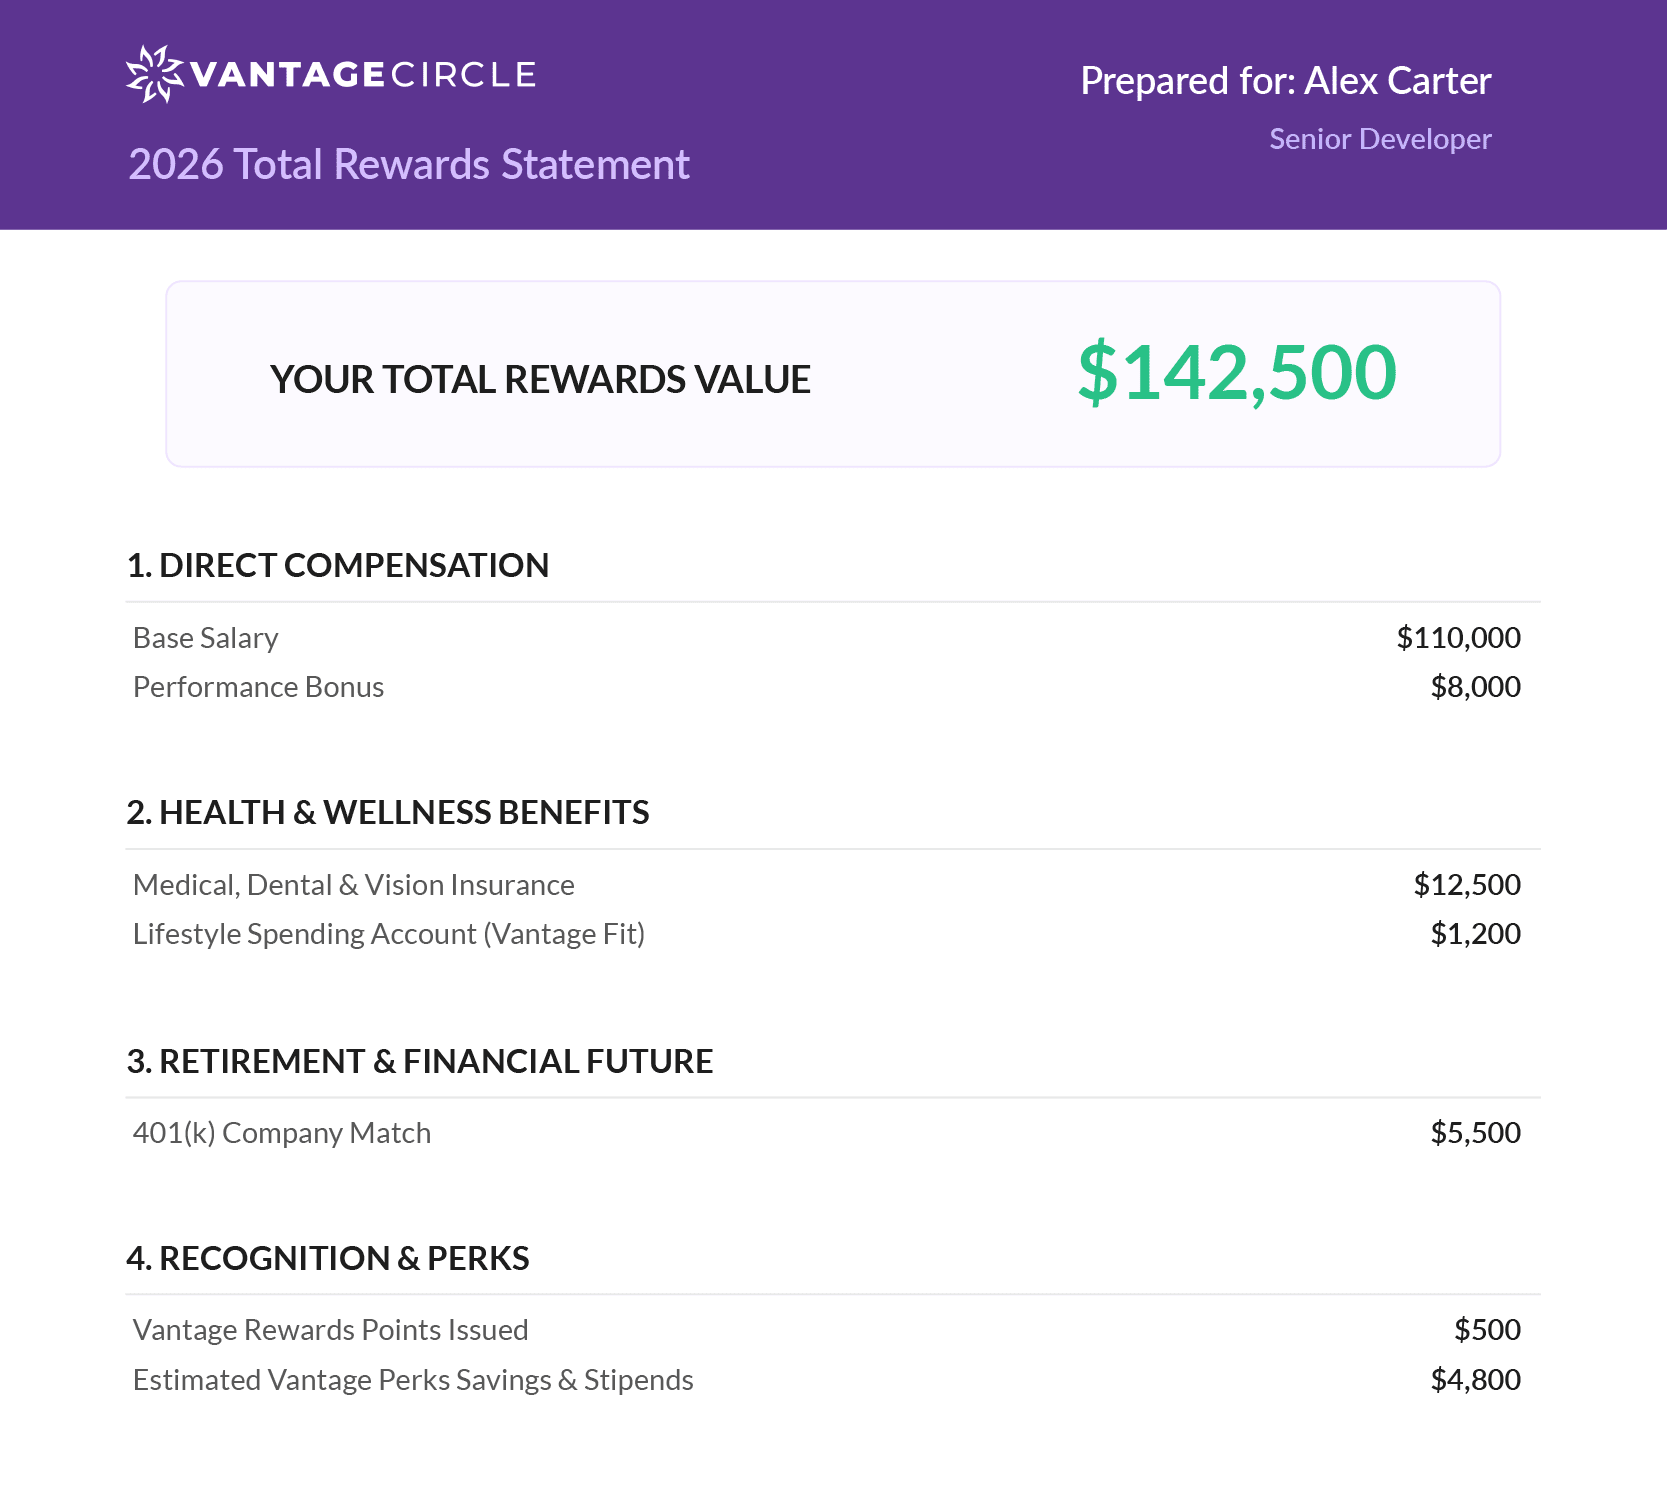Select the Recognition & Perks section heading
The image size is (1667, 1509).
[328, 1258]
